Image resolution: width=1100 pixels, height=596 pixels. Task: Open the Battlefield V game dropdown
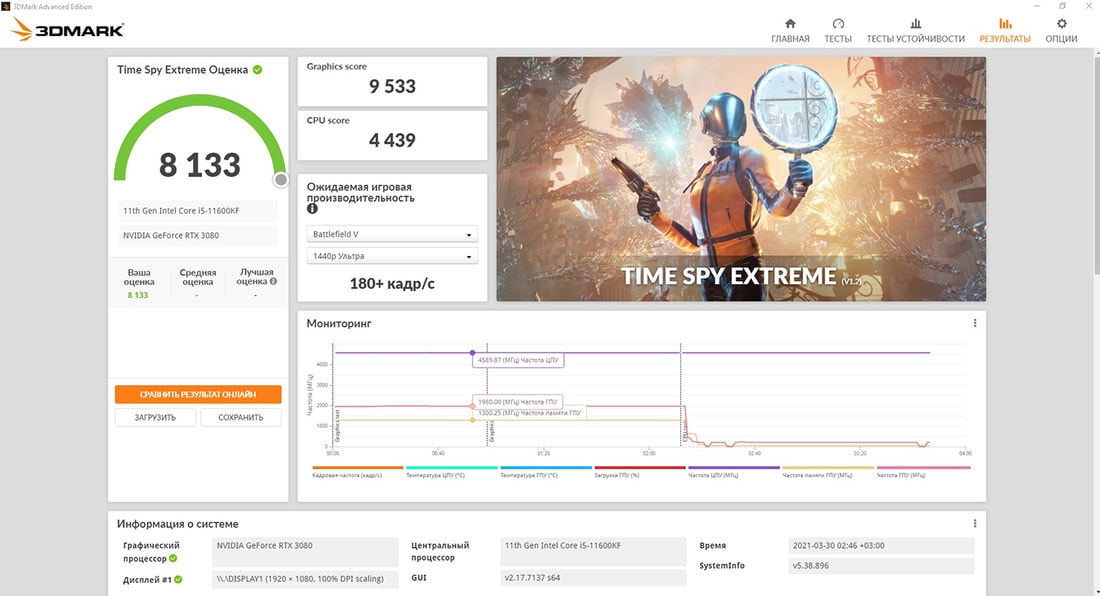(x=392, y=234)
